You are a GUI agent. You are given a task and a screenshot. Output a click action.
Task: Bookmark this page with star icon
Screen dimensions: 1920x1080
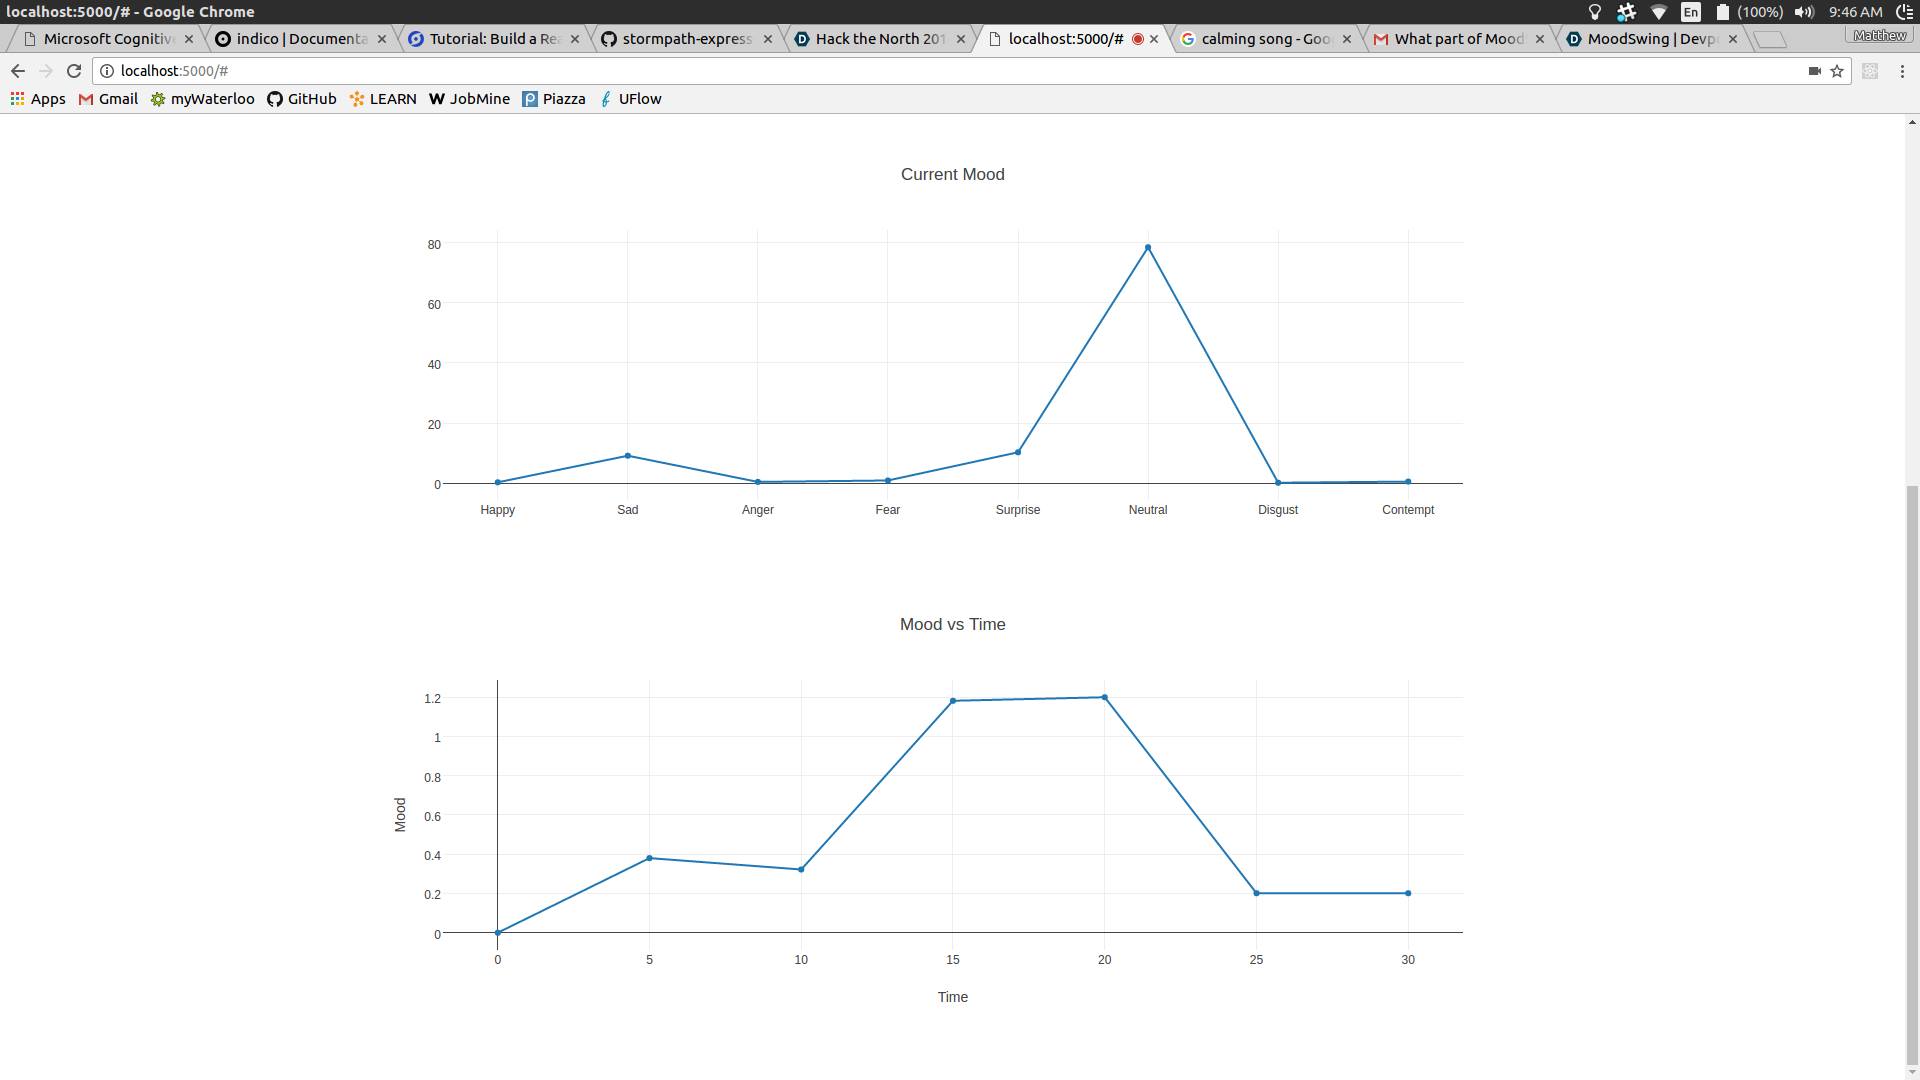1837,71
